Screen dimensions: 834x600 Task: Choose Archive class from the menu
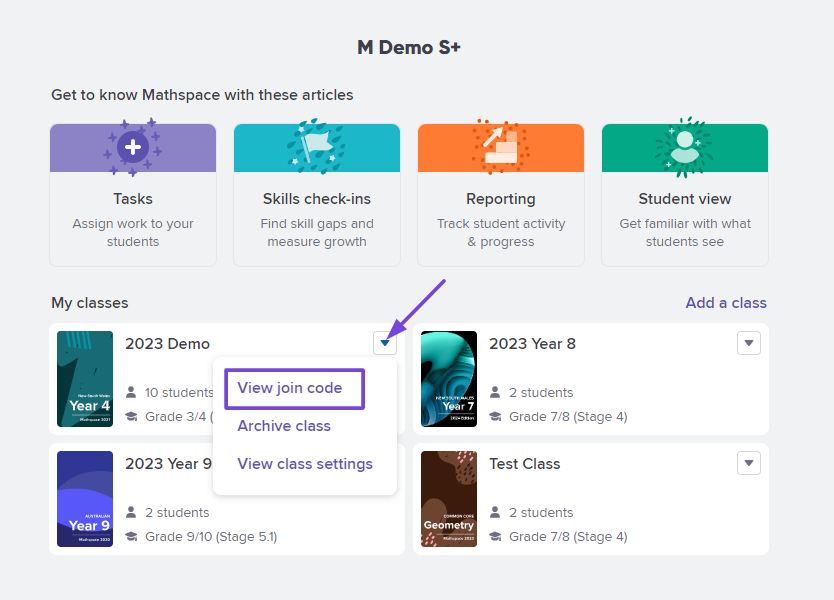[284, 426]
